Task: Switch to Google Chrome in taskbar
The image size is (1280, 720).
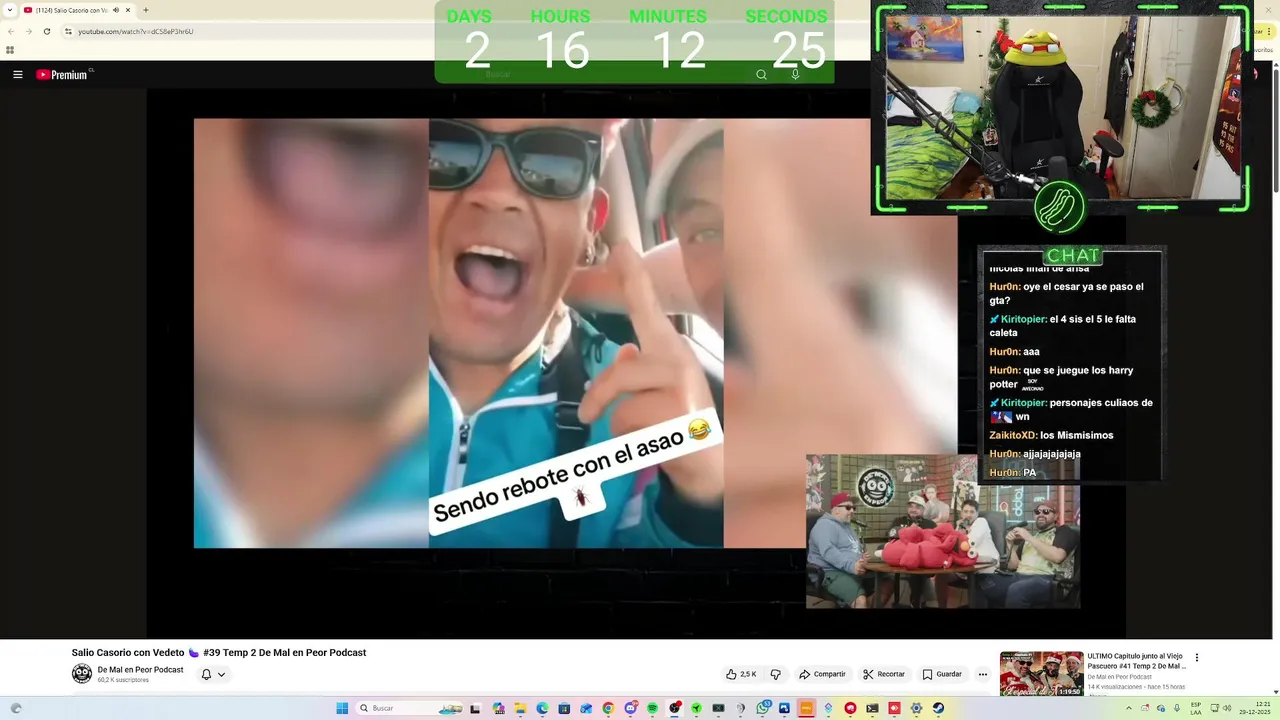Action: tap(608, 708)
